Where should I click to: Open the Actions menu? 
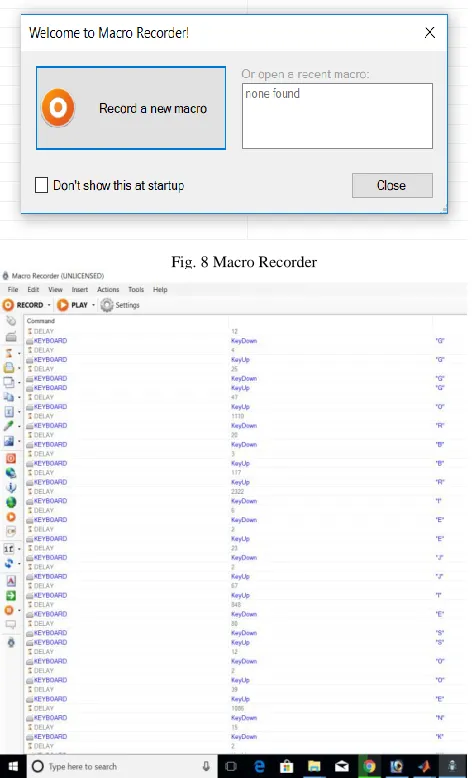point(108,289)
